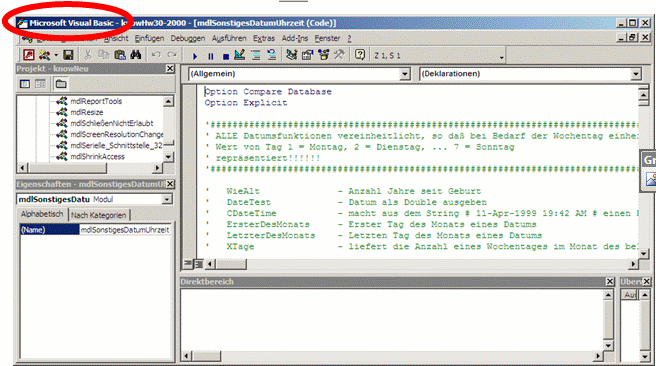Open the Add-Ins menu
The height and width of the screenshot is (366, 656).
pos(295,38)
